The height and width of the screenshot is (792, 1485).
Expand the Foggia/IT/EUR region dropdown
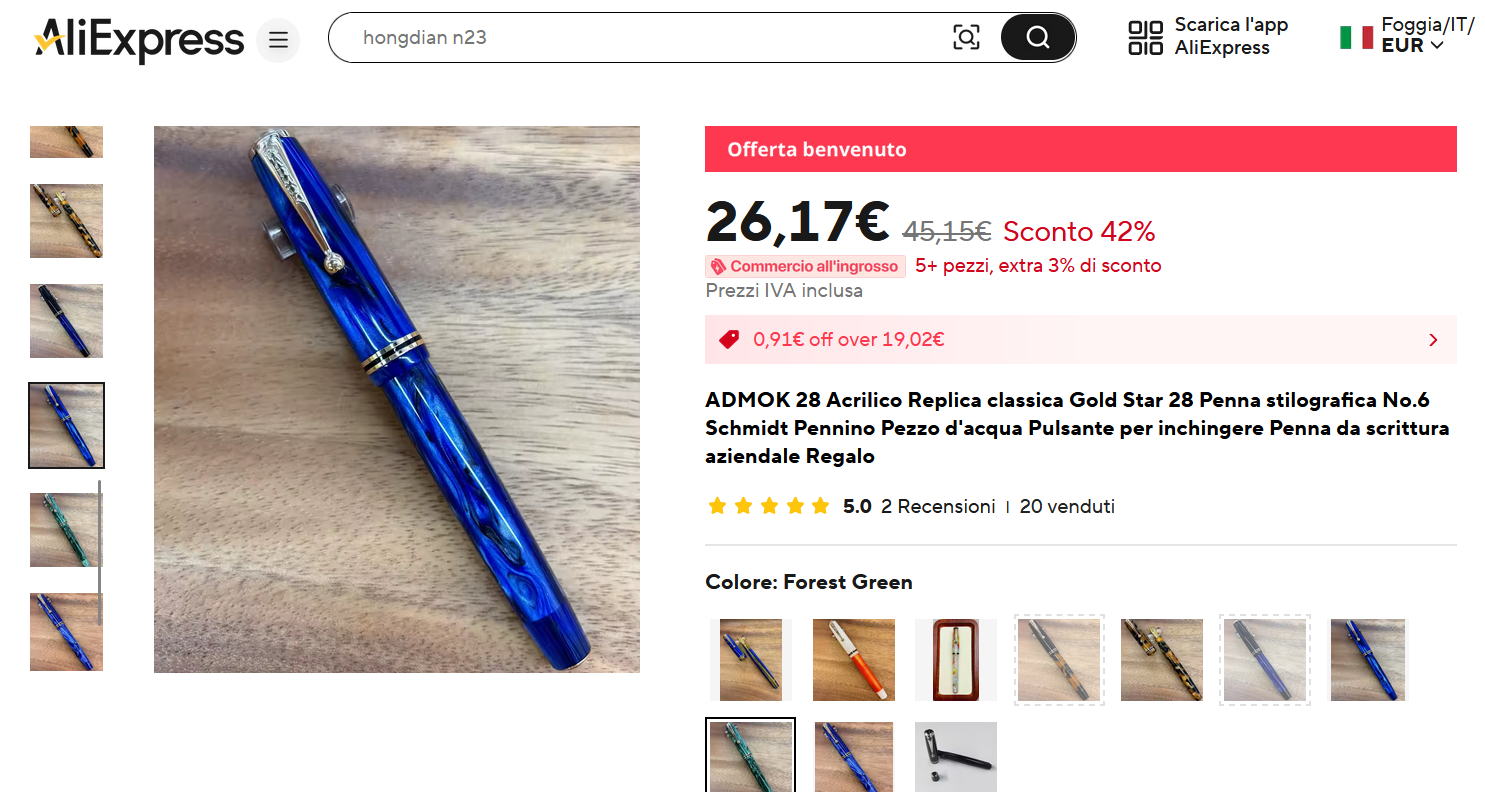1427,35
